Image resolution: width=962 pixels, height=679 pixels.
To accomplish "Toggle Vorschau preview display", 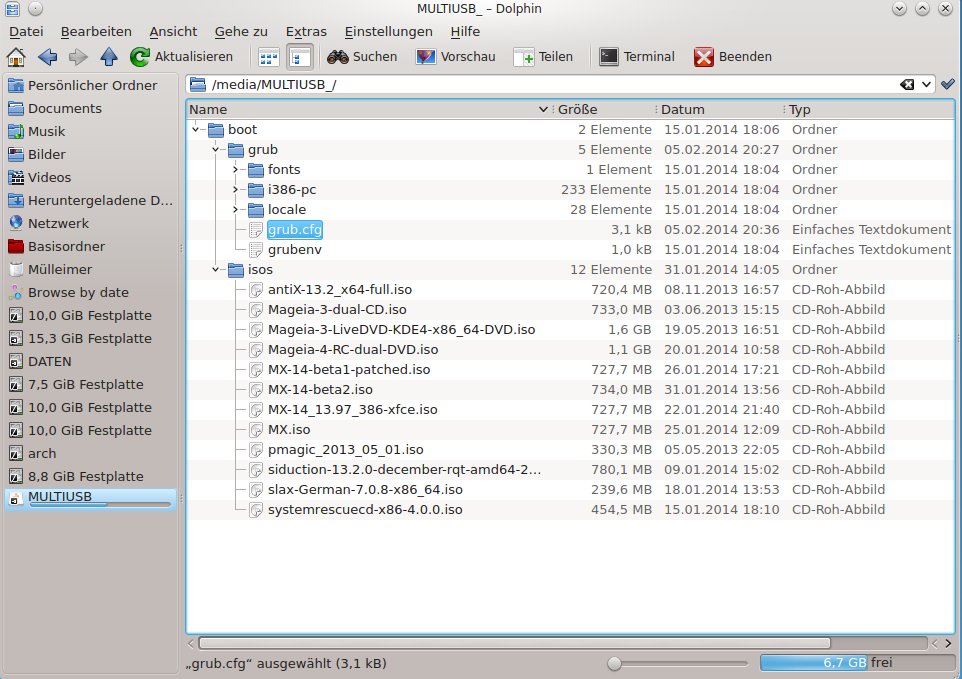I will click(456, 57).
